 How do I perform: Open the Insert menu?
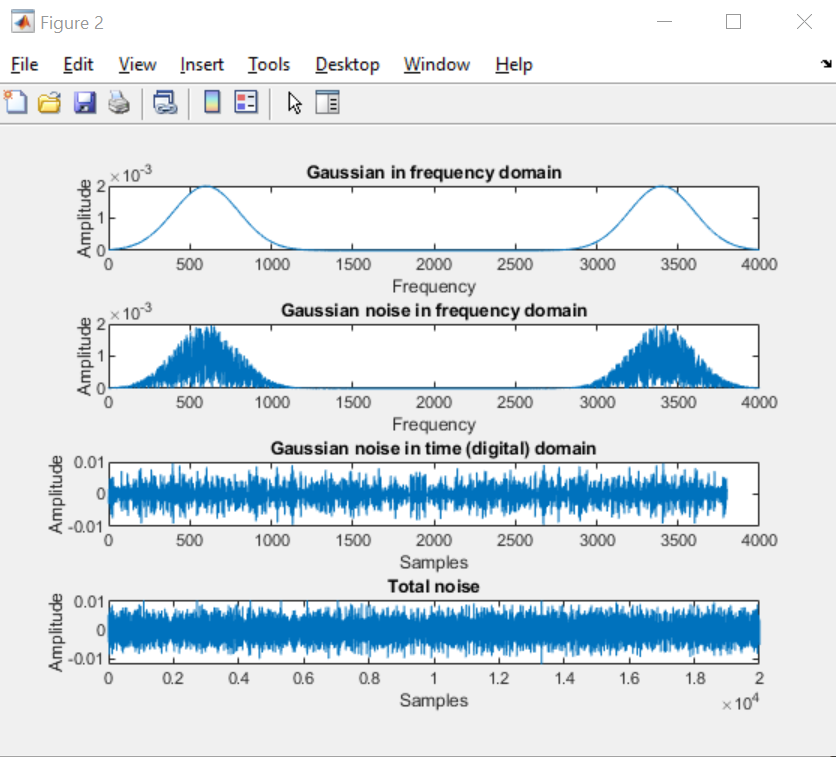pyautogui.click(x=201, y=64)
